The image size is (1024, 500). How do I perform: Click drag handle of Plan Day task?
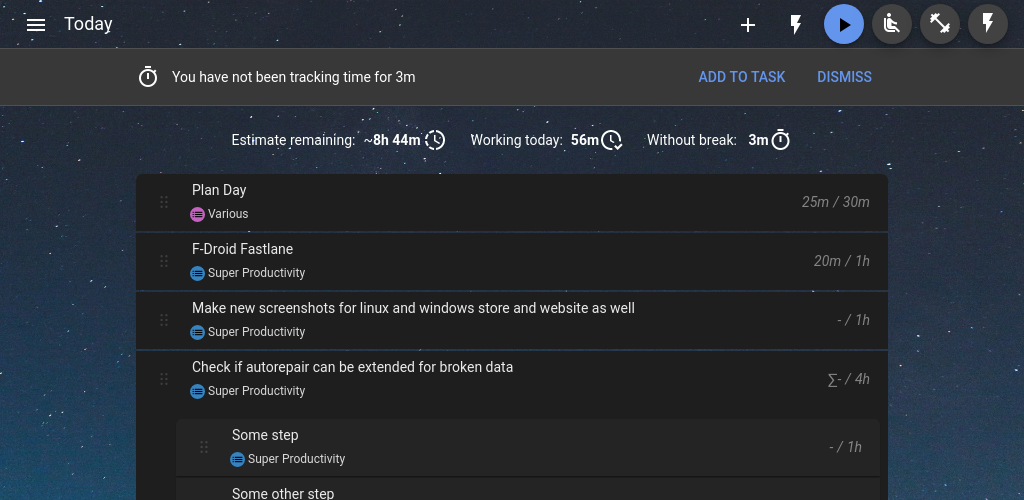coord(164,203)
